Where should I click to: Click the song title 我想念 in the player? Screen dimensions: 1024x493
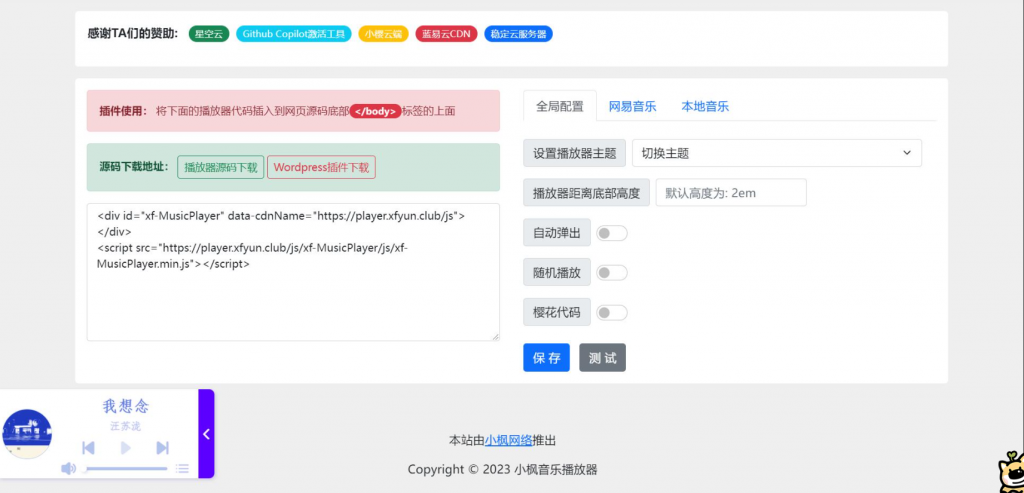(126, 406)
